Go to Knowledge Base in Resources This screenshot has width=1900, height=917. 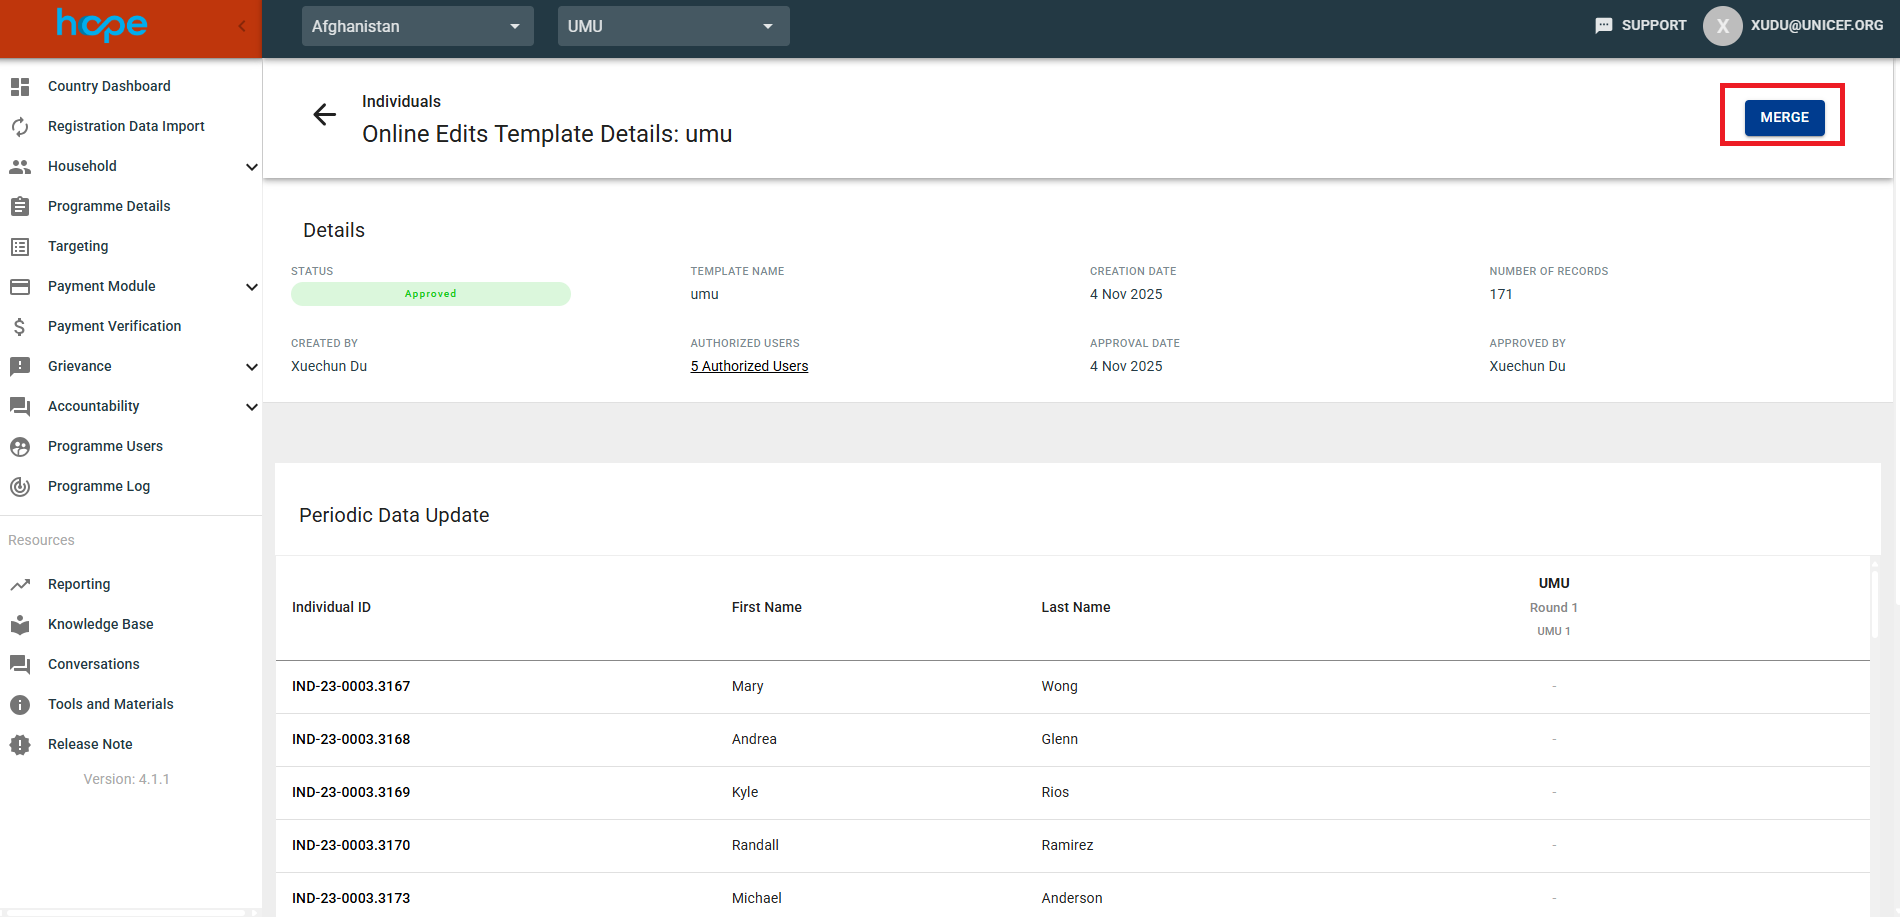[100, 624]
